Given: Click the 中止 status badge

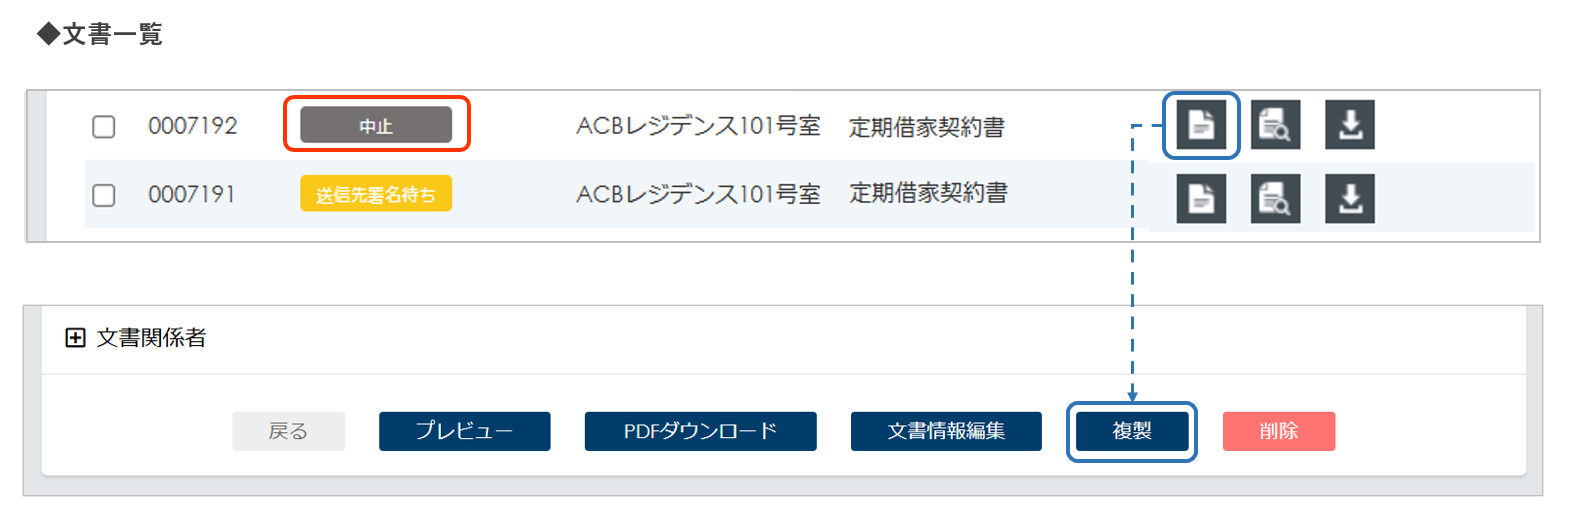Looking at the screenshot, I should 376,126.
